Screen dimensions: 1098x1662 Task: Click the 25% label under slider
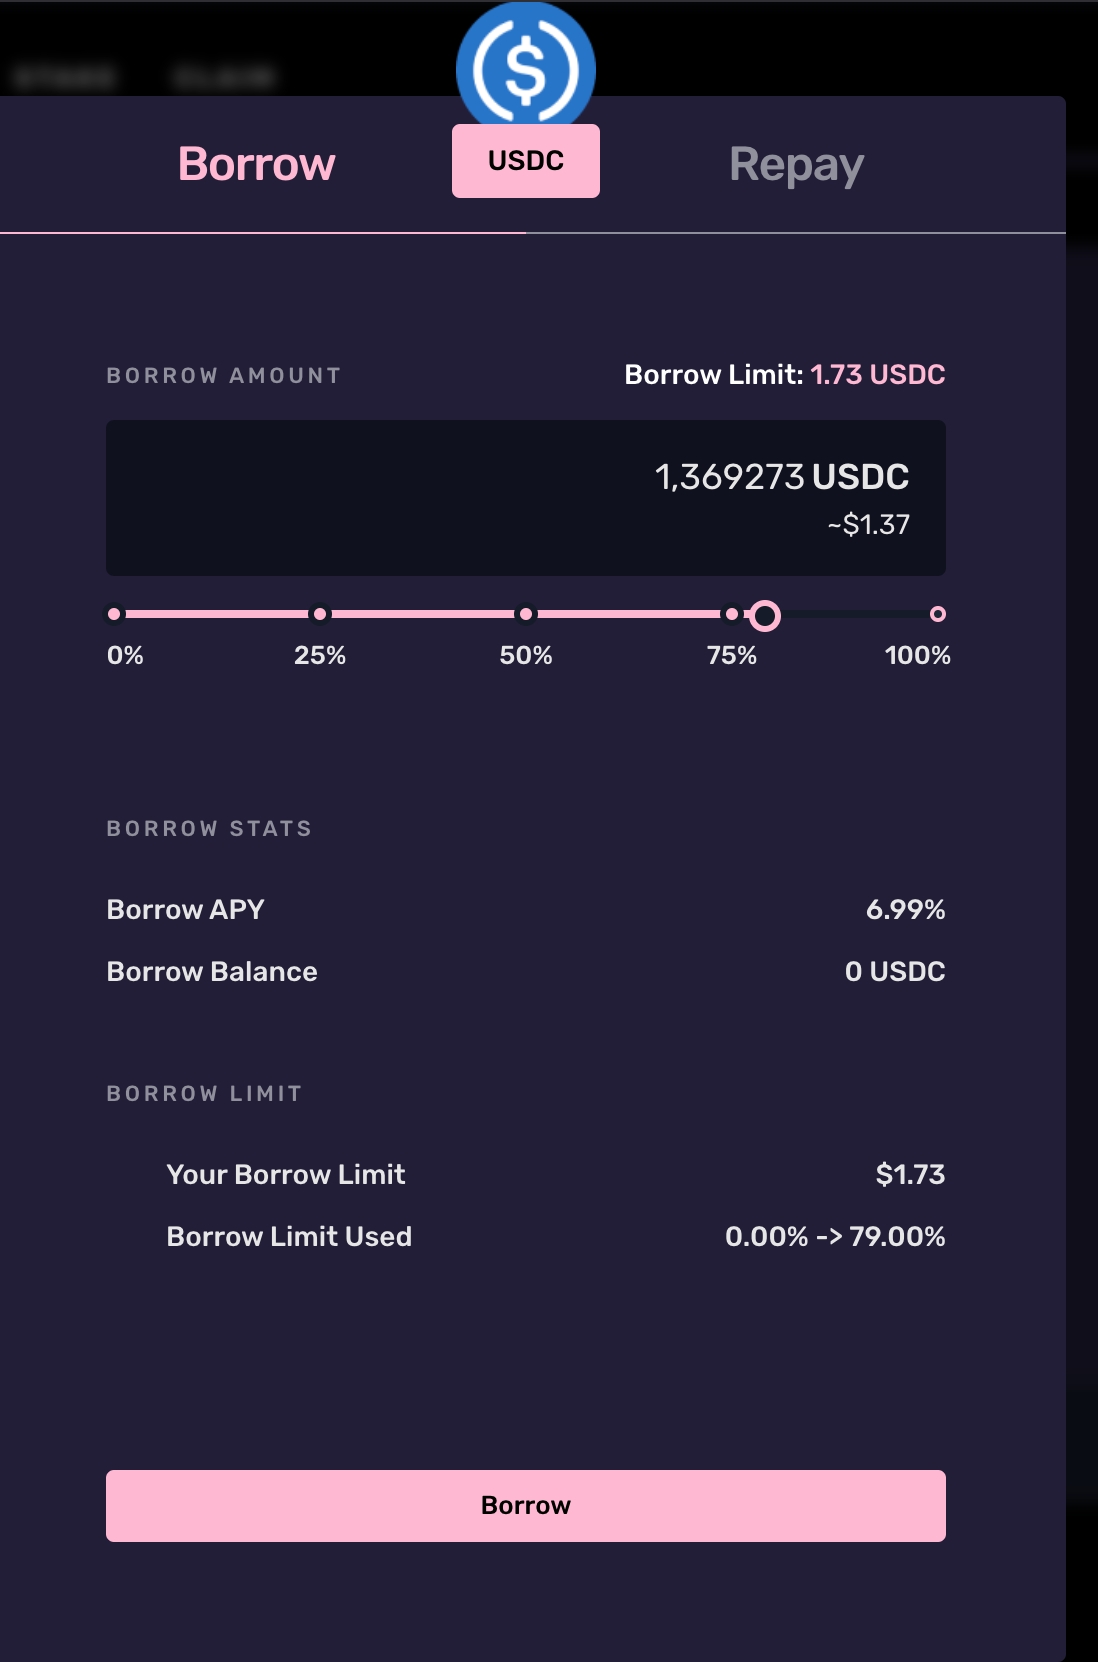pyautogui.click(x=320, y=656)
